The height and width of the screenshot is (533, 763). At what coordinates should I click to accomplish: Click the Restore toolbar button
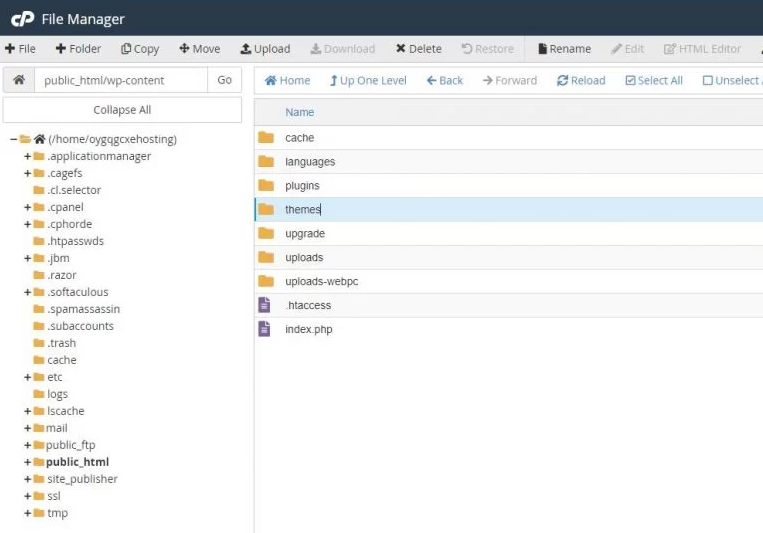pos(488,49)
